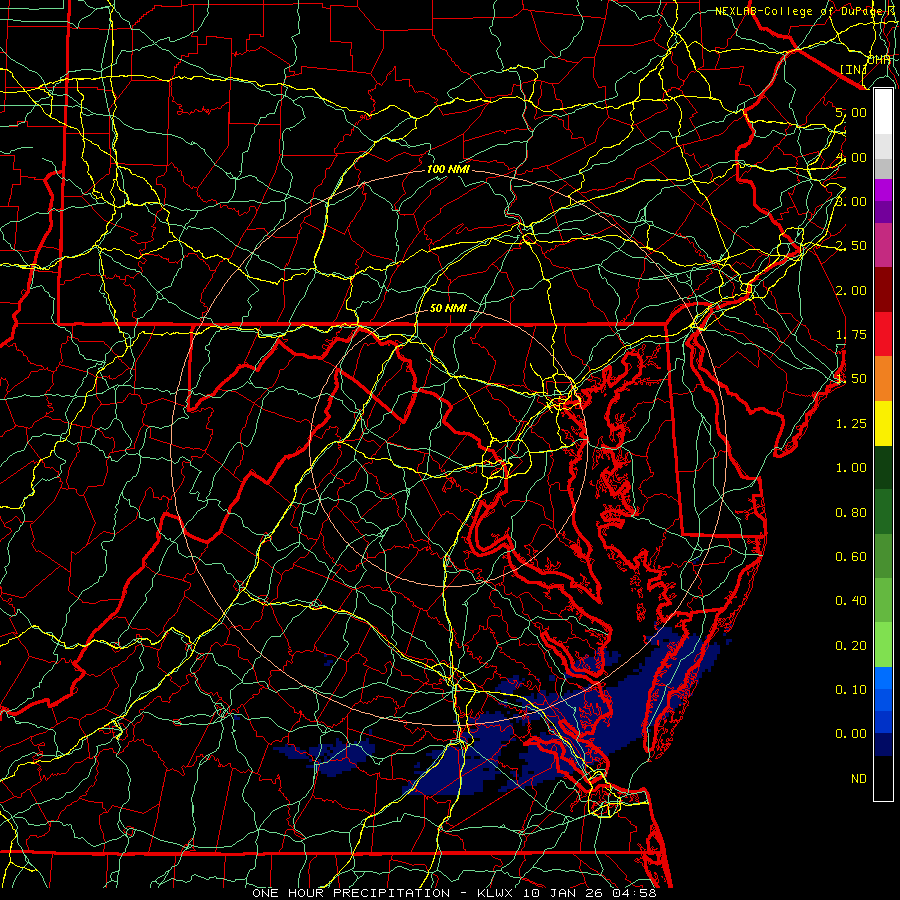Click the 2.50 legend value

pyautogui.click(x=851, y=246)
